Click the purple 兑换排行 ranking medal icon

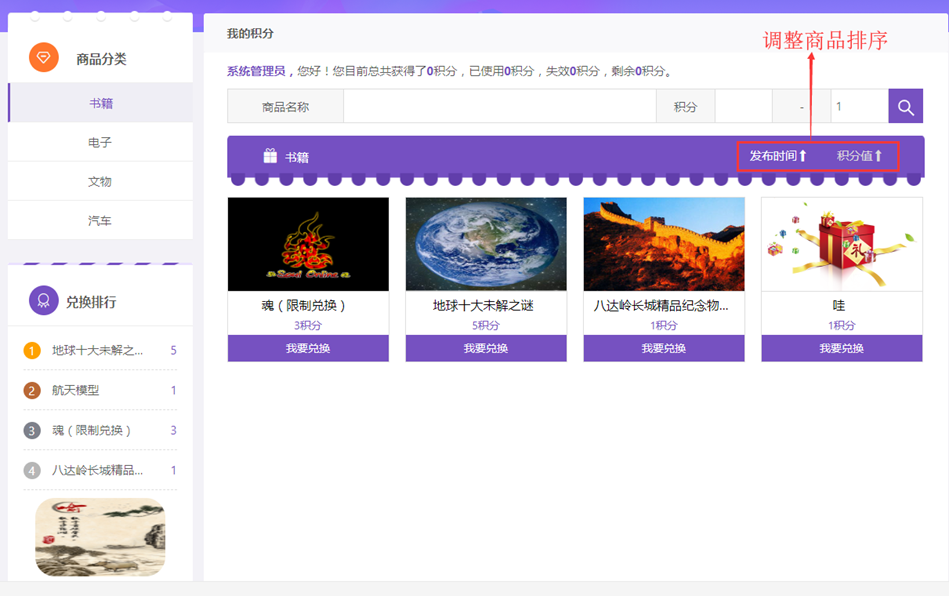click(x=44, y=301)
